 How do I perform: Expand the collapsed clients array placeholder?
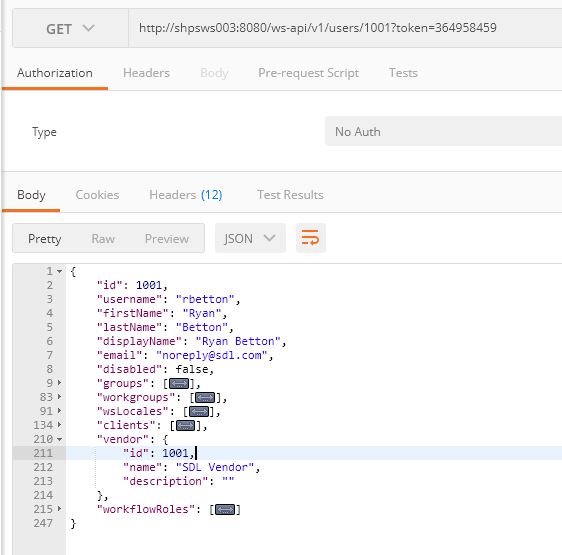(186, 425)
